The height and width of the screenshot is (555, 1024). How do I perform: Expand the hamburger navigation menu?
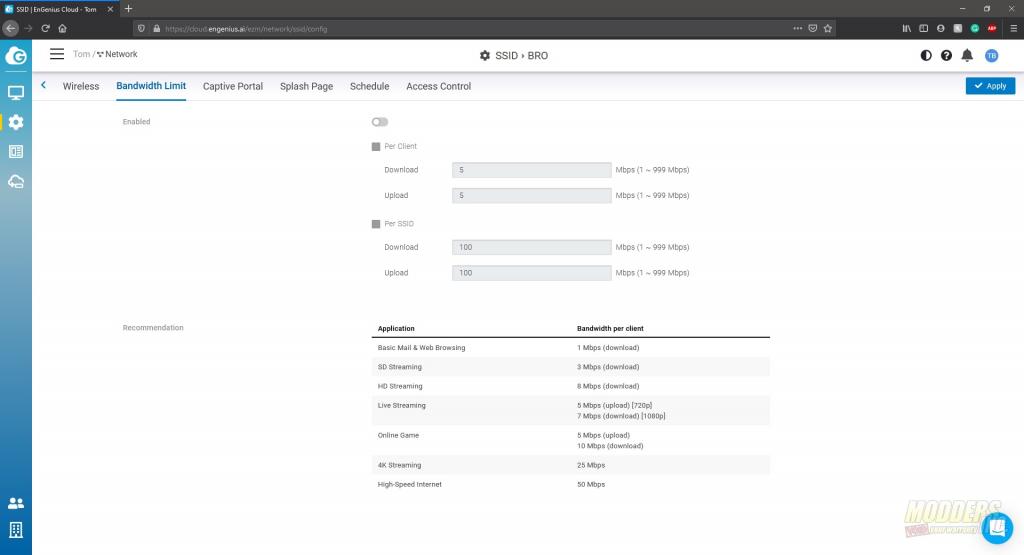(x=57, y=54)
